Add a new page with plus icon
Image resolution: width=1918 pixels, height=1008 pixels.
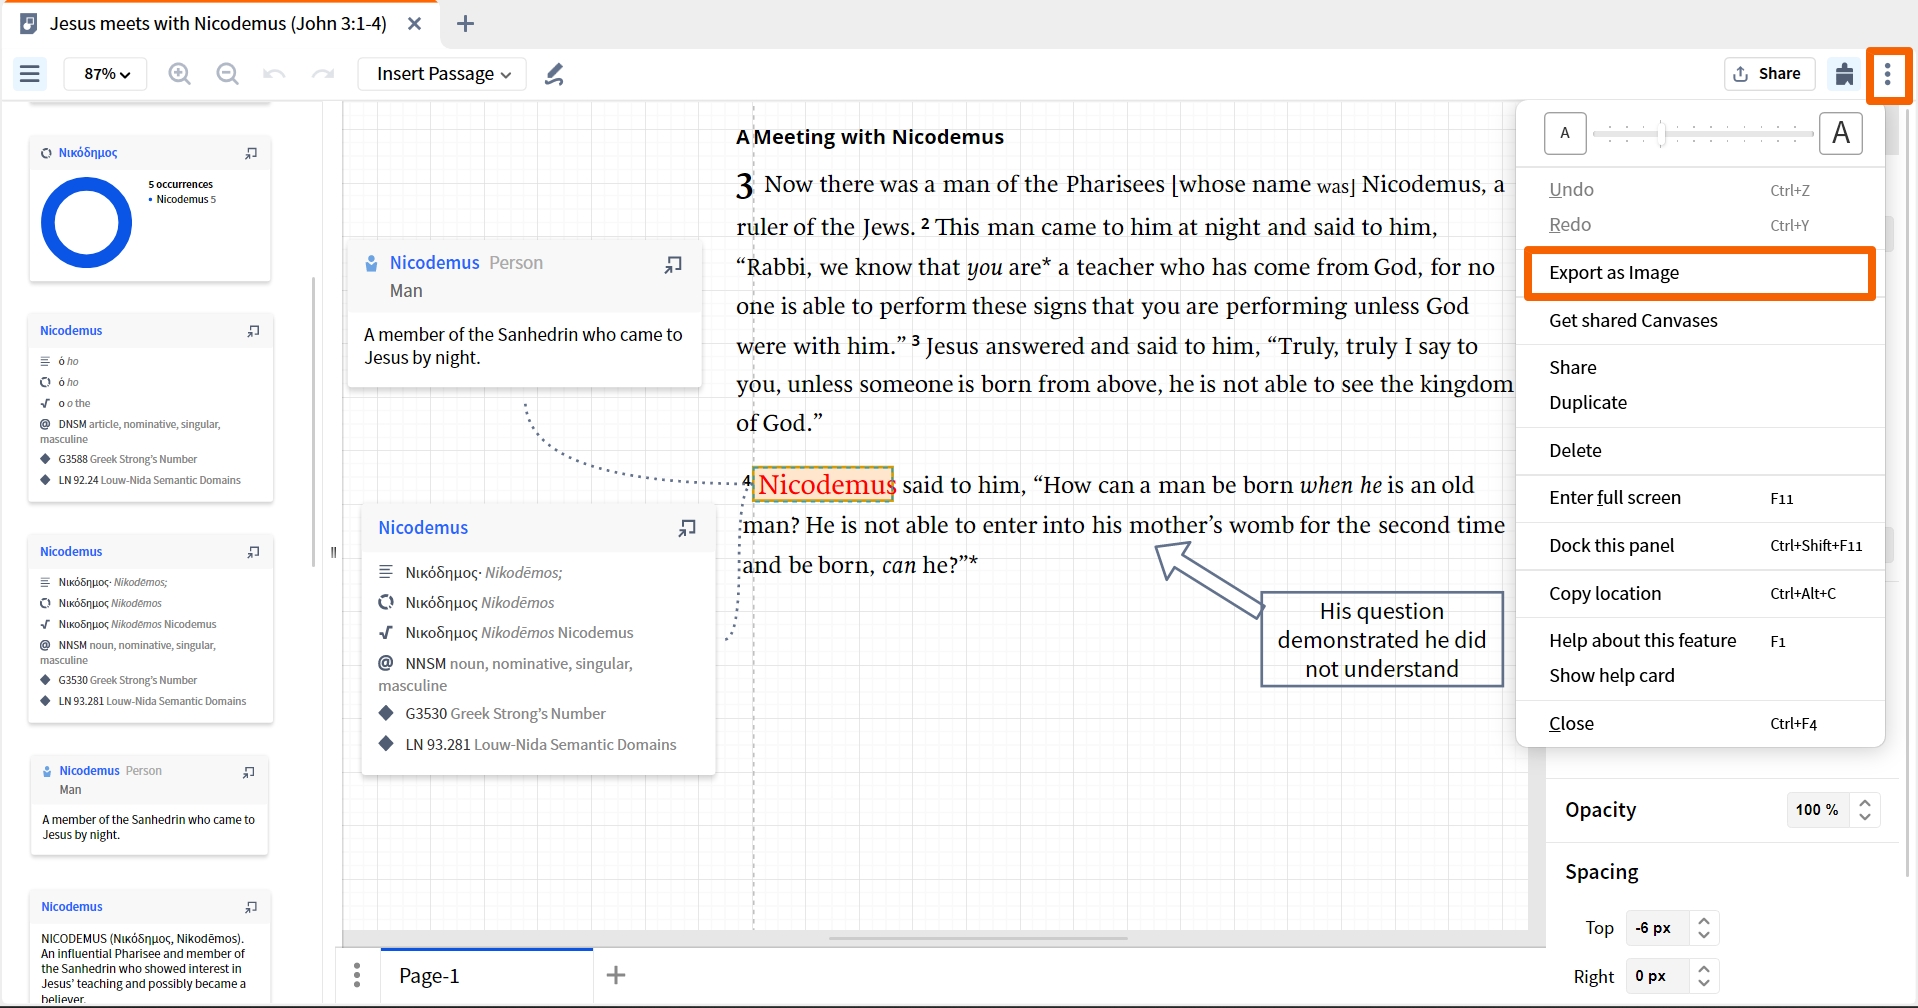[616, 975]
